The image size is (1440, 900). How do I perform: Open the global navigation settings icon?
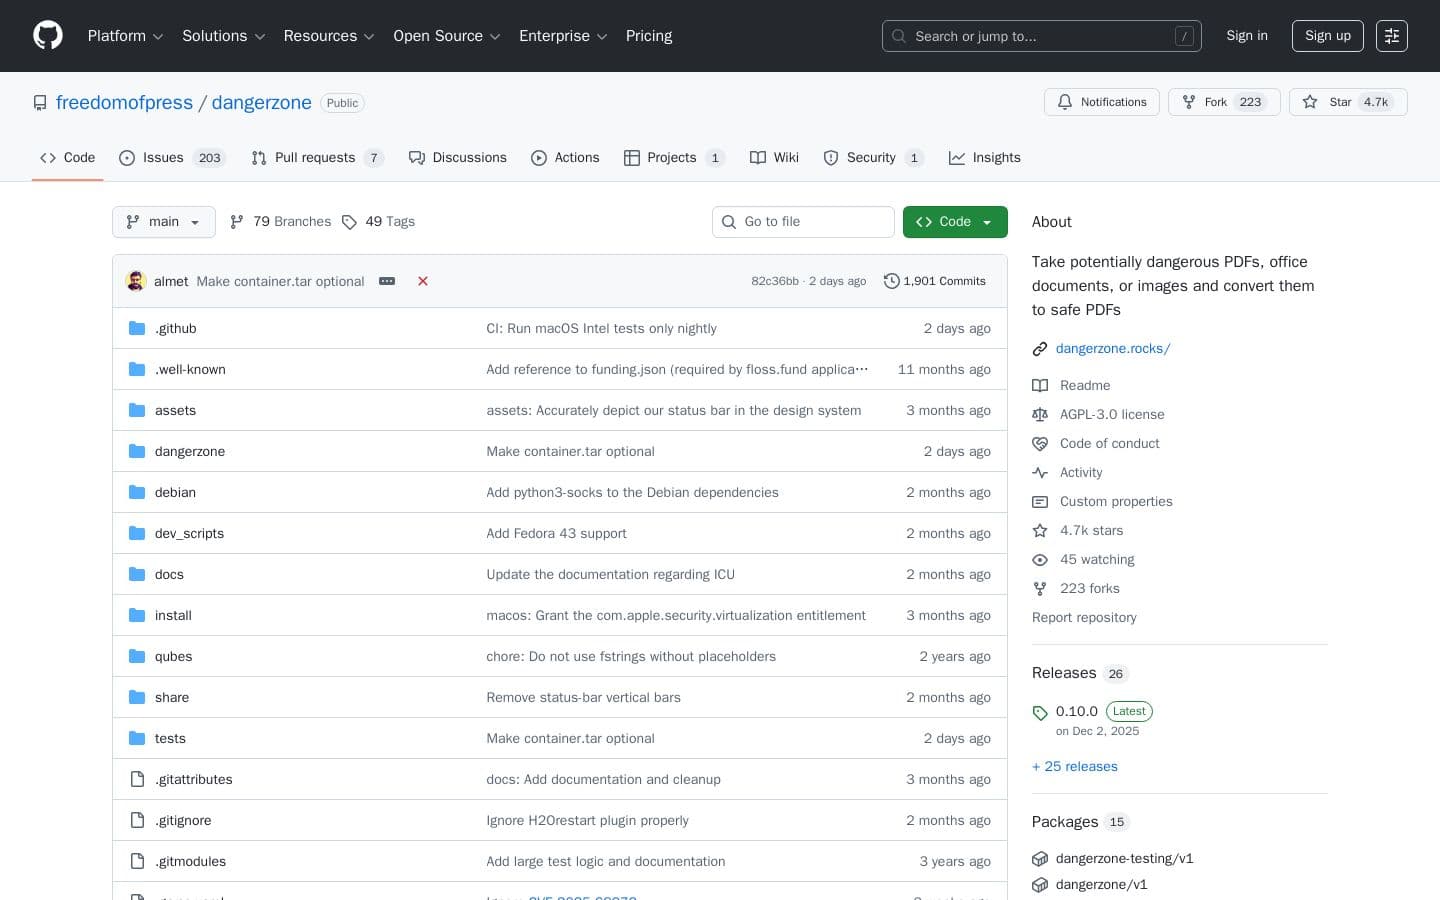point(1392,36)
